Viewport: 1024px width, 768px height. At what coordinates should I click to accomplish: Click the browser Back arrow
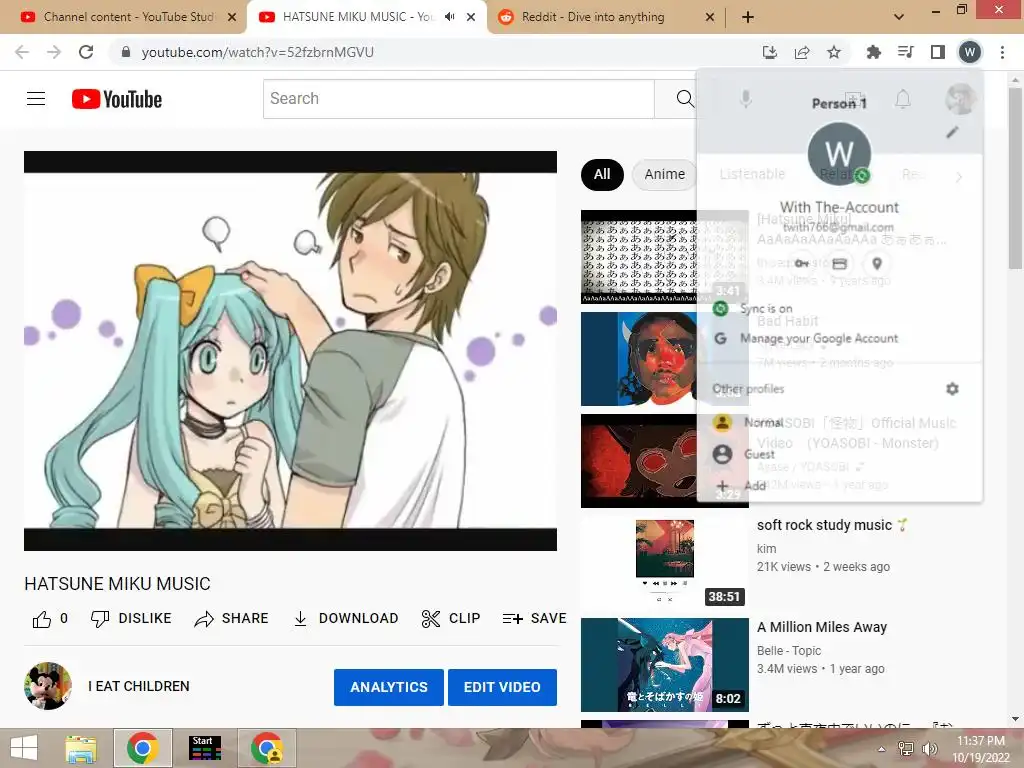pyautogui.click(x=22, y=52)
